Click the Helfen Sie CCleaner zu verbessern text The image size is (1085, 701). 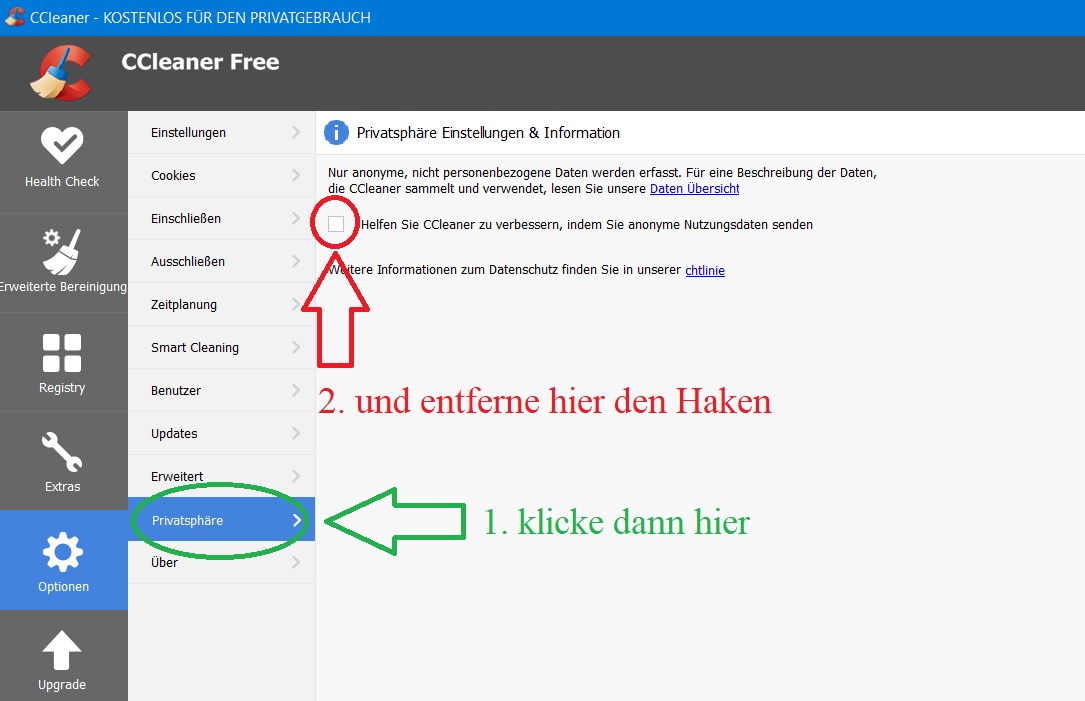click(587, 224)
